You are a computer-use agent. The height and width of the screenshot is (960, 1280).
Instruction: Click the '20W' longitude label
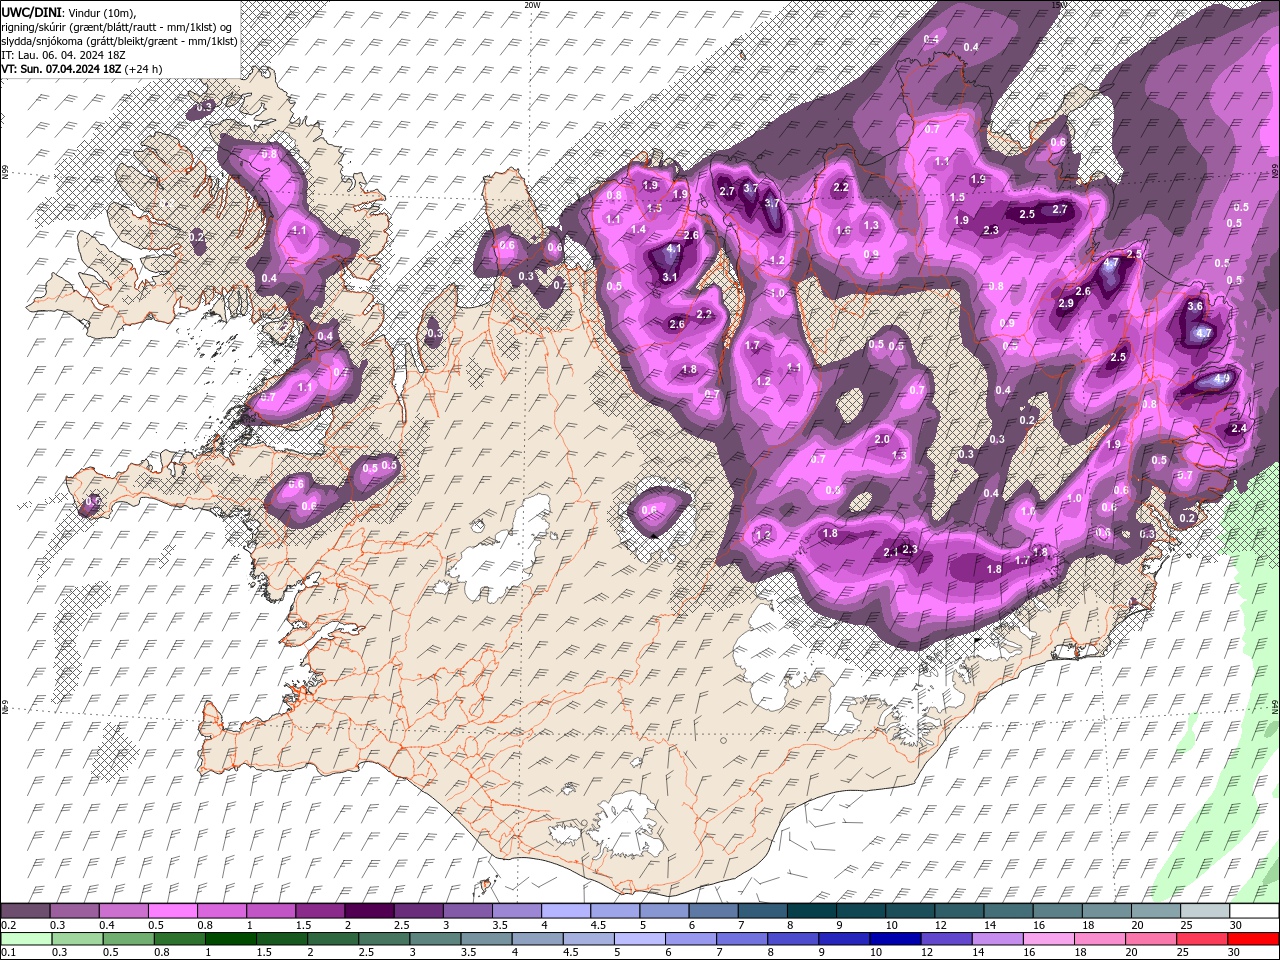(531, 4)
